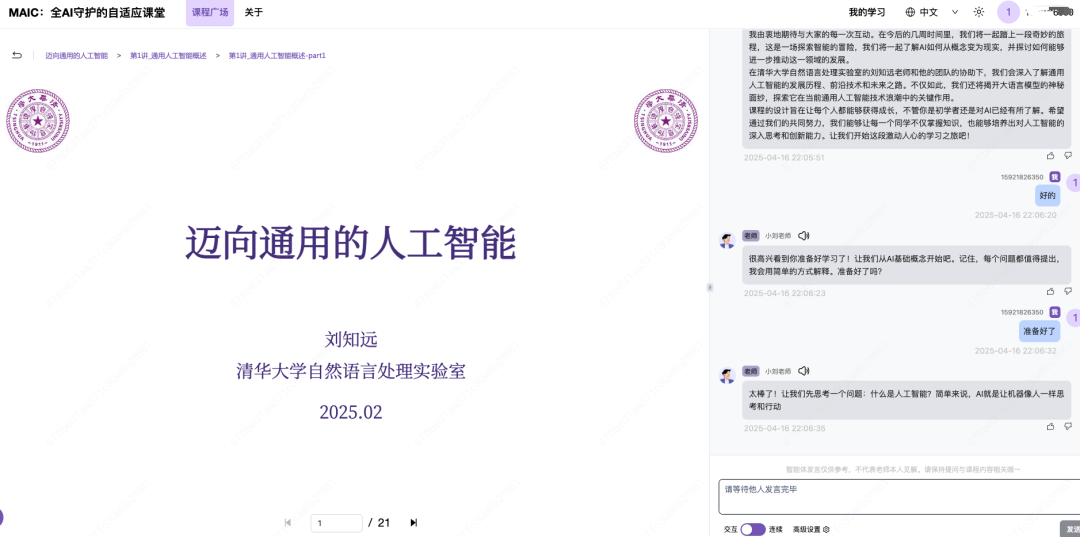
Task: Dislike the message timestamped 22:06:35
Action: pyautogui.click(x=1068, y=426)
